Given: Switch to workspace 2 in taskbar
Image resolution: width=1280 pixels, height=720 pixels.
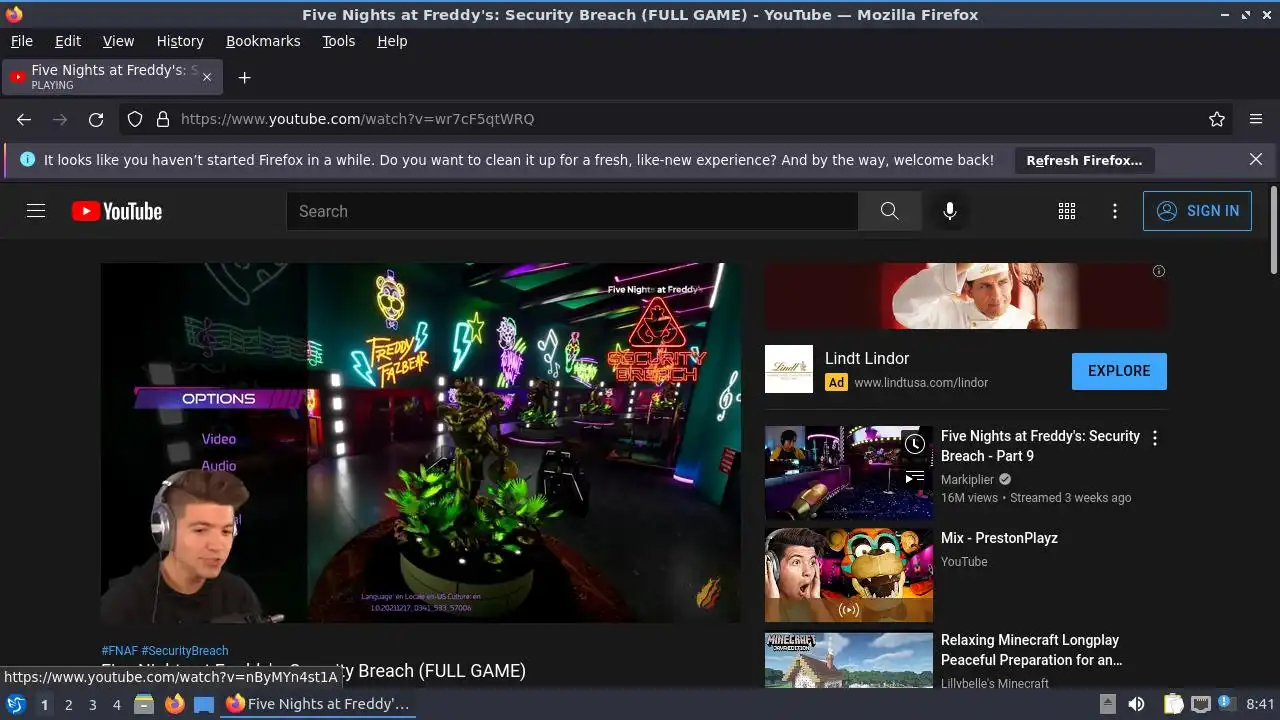Looking at the screenshot, I should 68,705.
